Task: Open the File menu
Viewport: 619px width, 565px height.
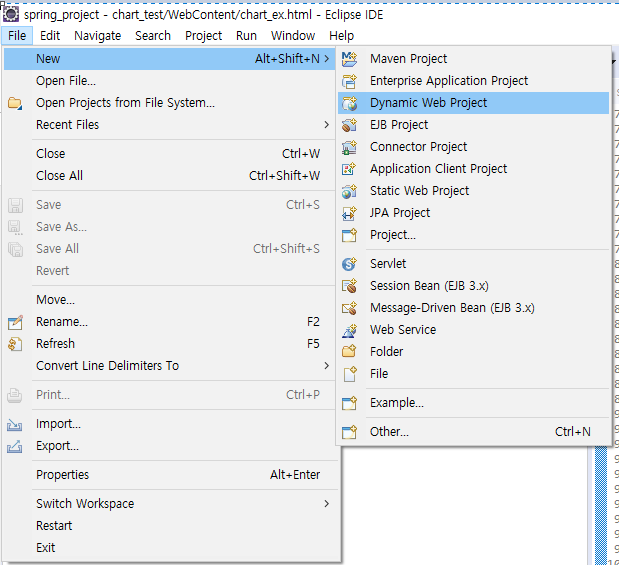Action: point(17,36)
